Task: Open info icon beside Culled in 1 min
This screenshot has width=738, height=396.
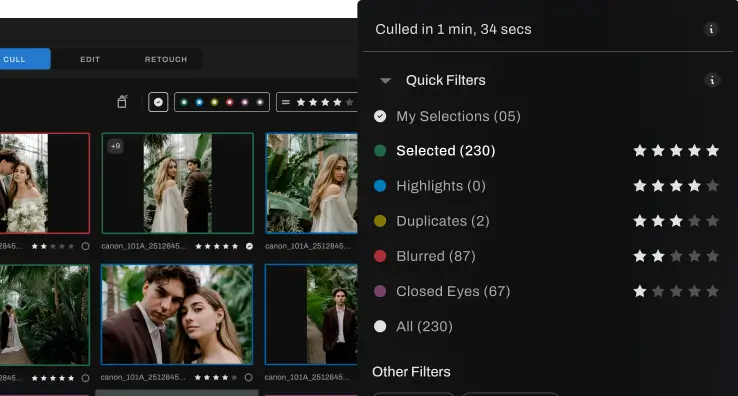Action: click(x=711, y=29)
